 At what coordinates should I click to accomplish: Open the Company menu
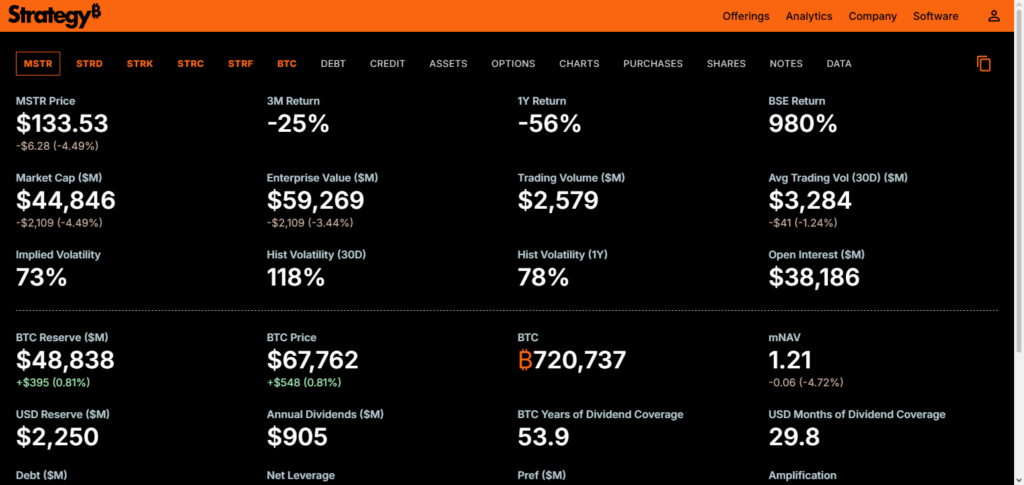point(873,16)
